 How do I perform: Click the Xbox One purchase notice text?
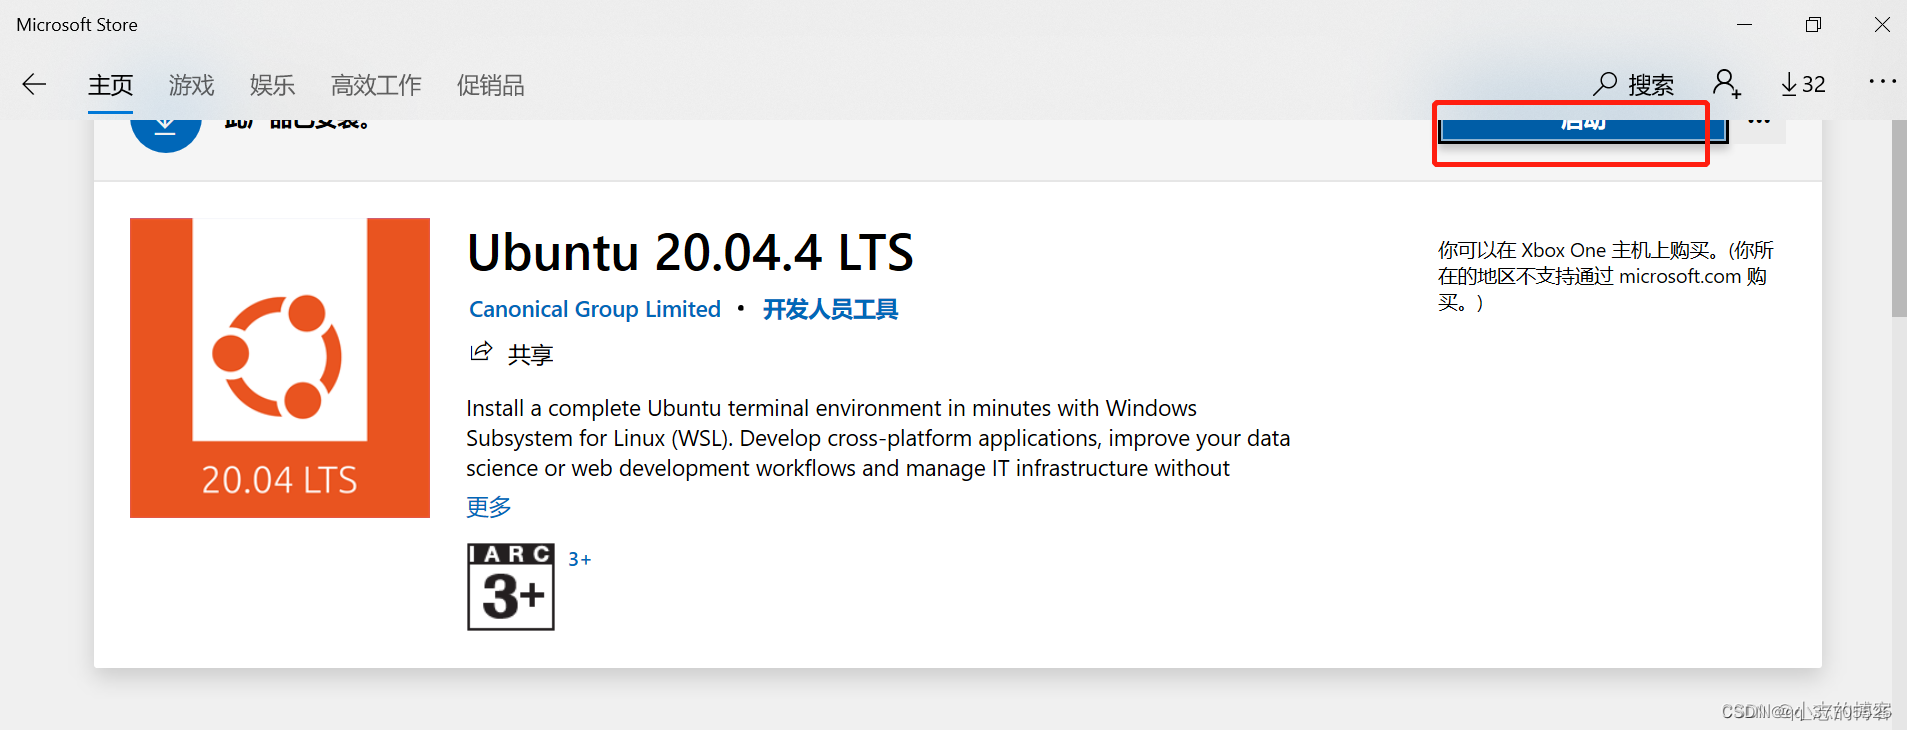[x=1605, y=276]
